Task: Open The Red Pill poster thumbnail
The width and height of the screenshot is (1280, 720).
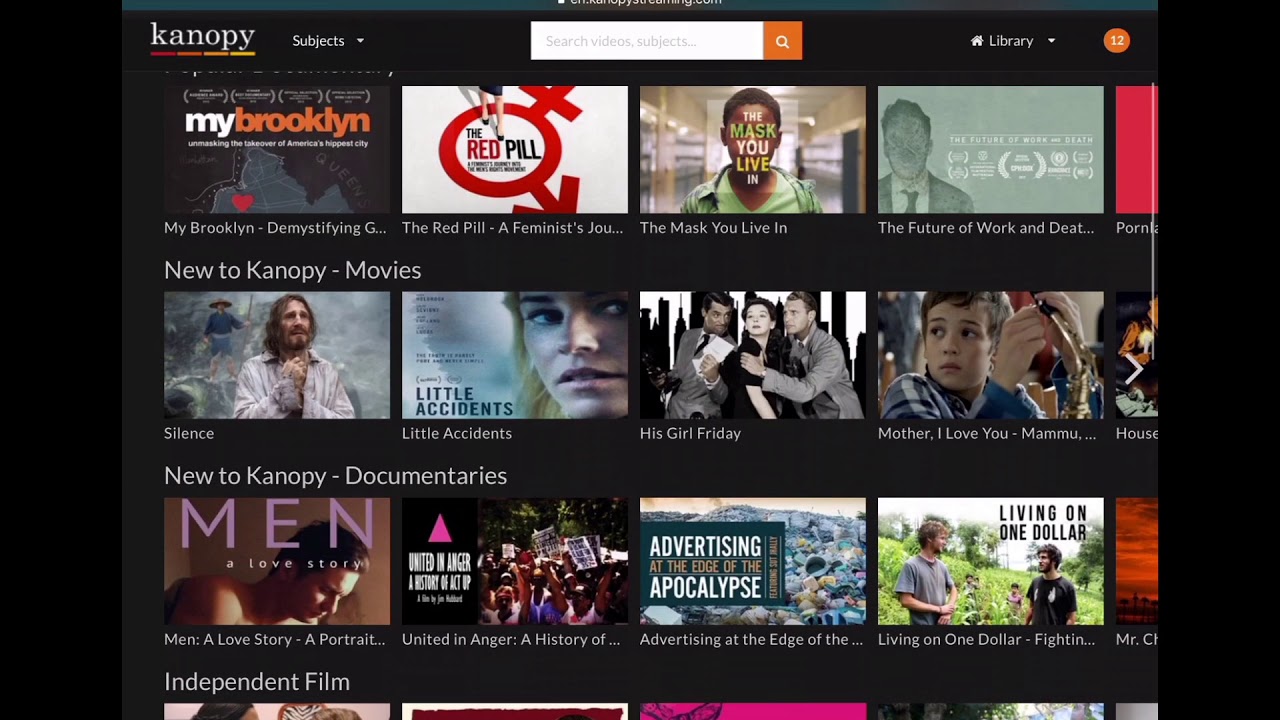Action: pos(515,150)
